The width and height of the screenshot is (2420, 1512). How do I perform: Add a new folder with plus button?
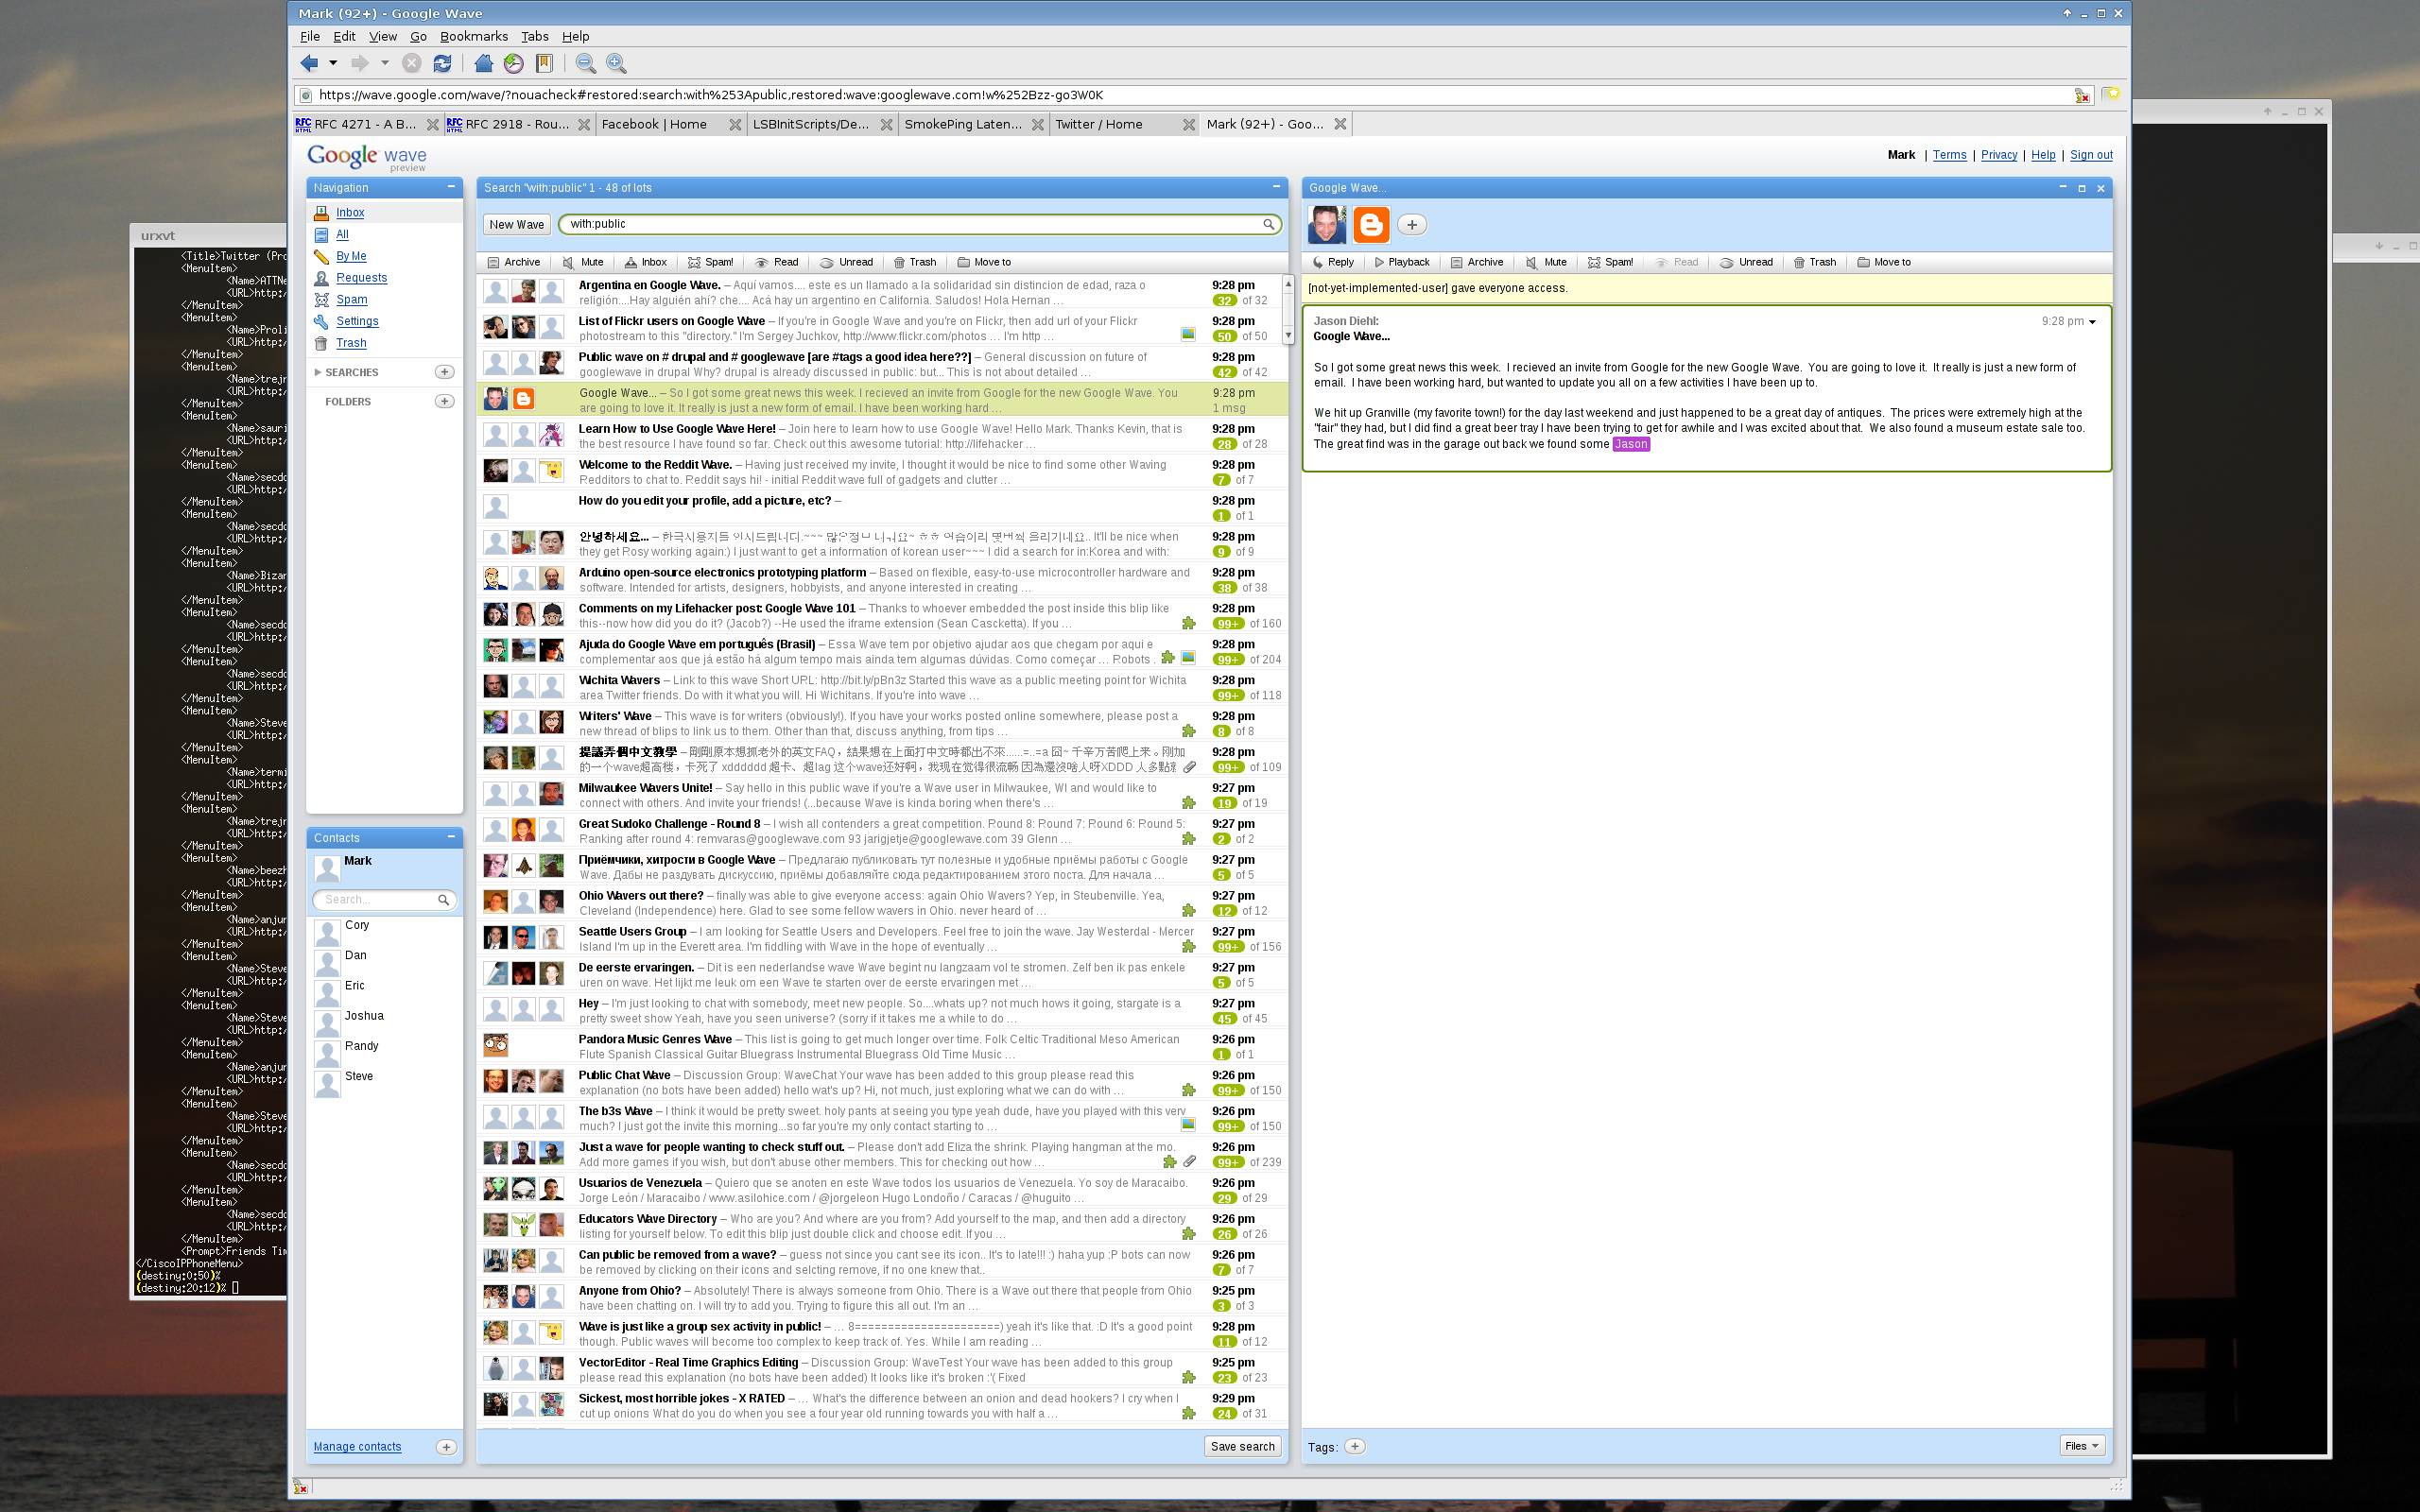(445, 401)
